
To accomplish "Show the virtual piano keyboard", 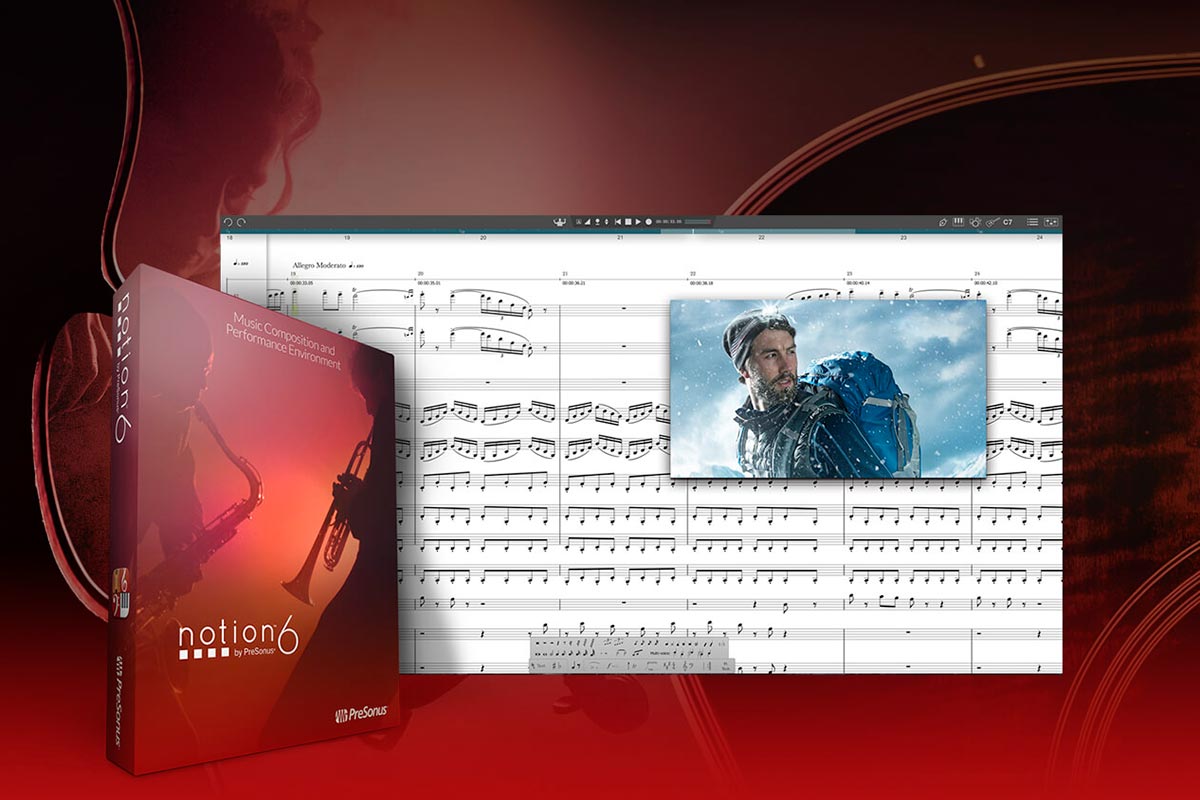I will (x=958, y=221).
